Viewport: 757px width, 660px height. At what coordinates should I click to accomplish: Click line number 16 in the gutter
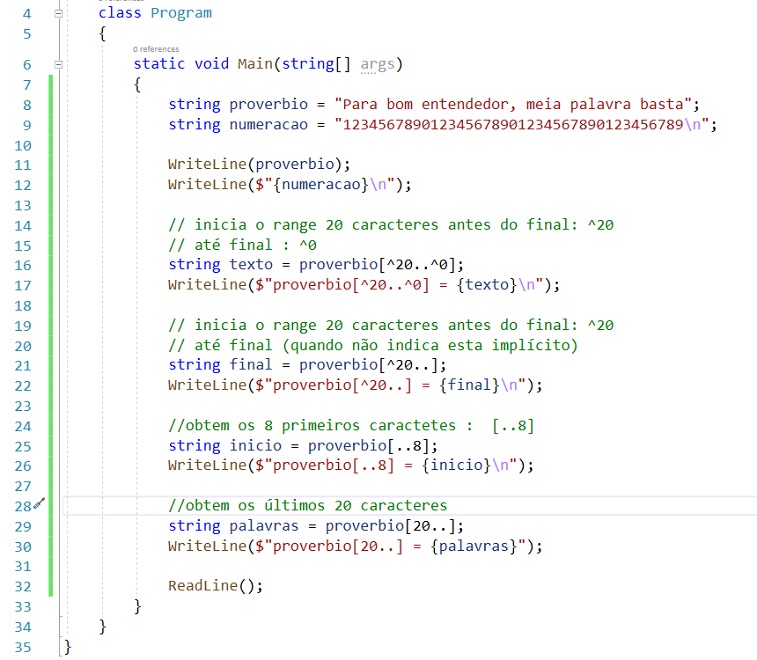(23, 265)
